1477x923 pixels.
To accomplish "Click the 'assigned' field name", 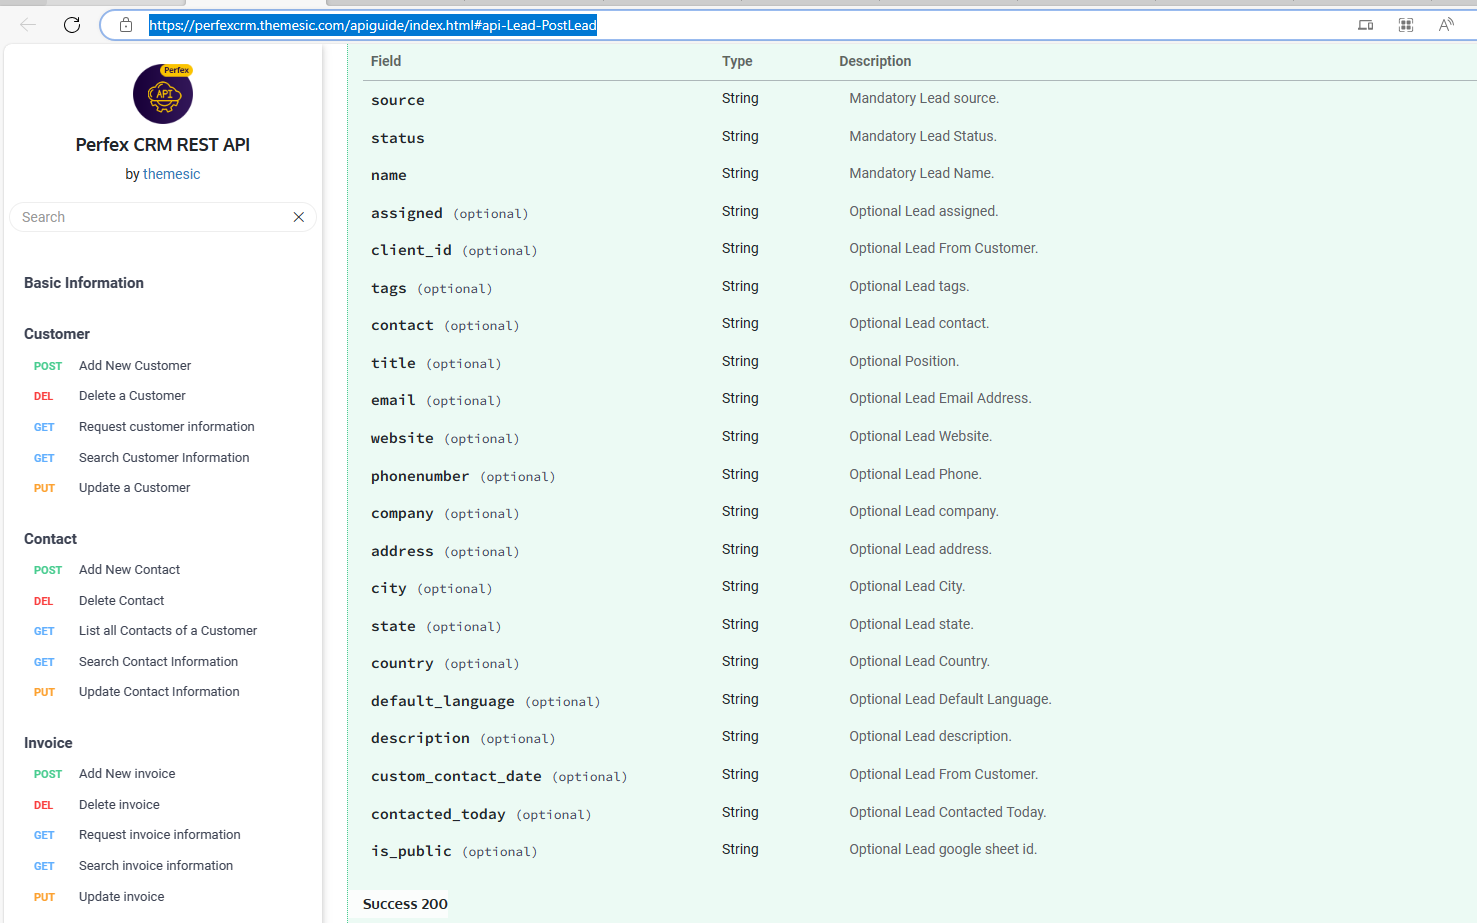I will tap(407, 213).
